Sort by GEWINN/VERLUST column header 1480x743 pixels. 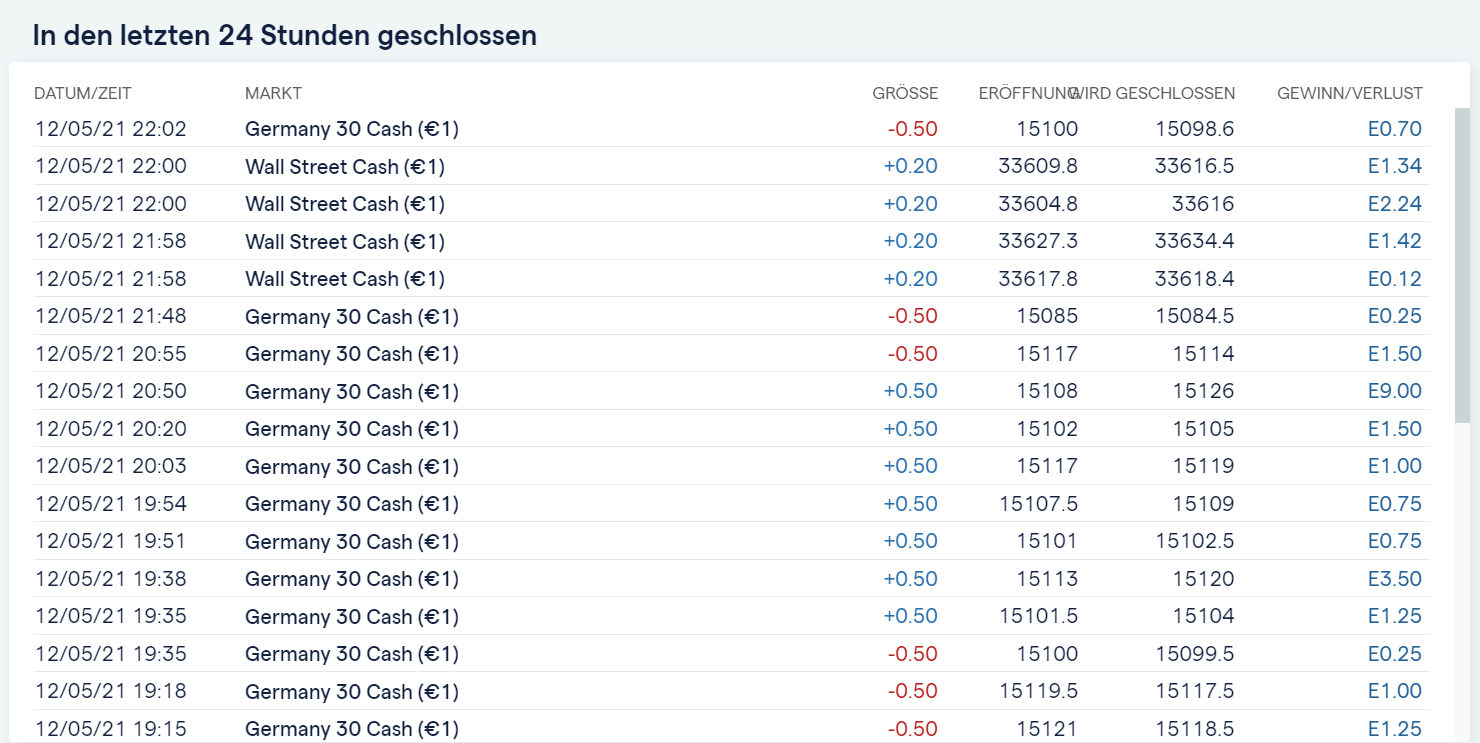tap(1349, 93)
